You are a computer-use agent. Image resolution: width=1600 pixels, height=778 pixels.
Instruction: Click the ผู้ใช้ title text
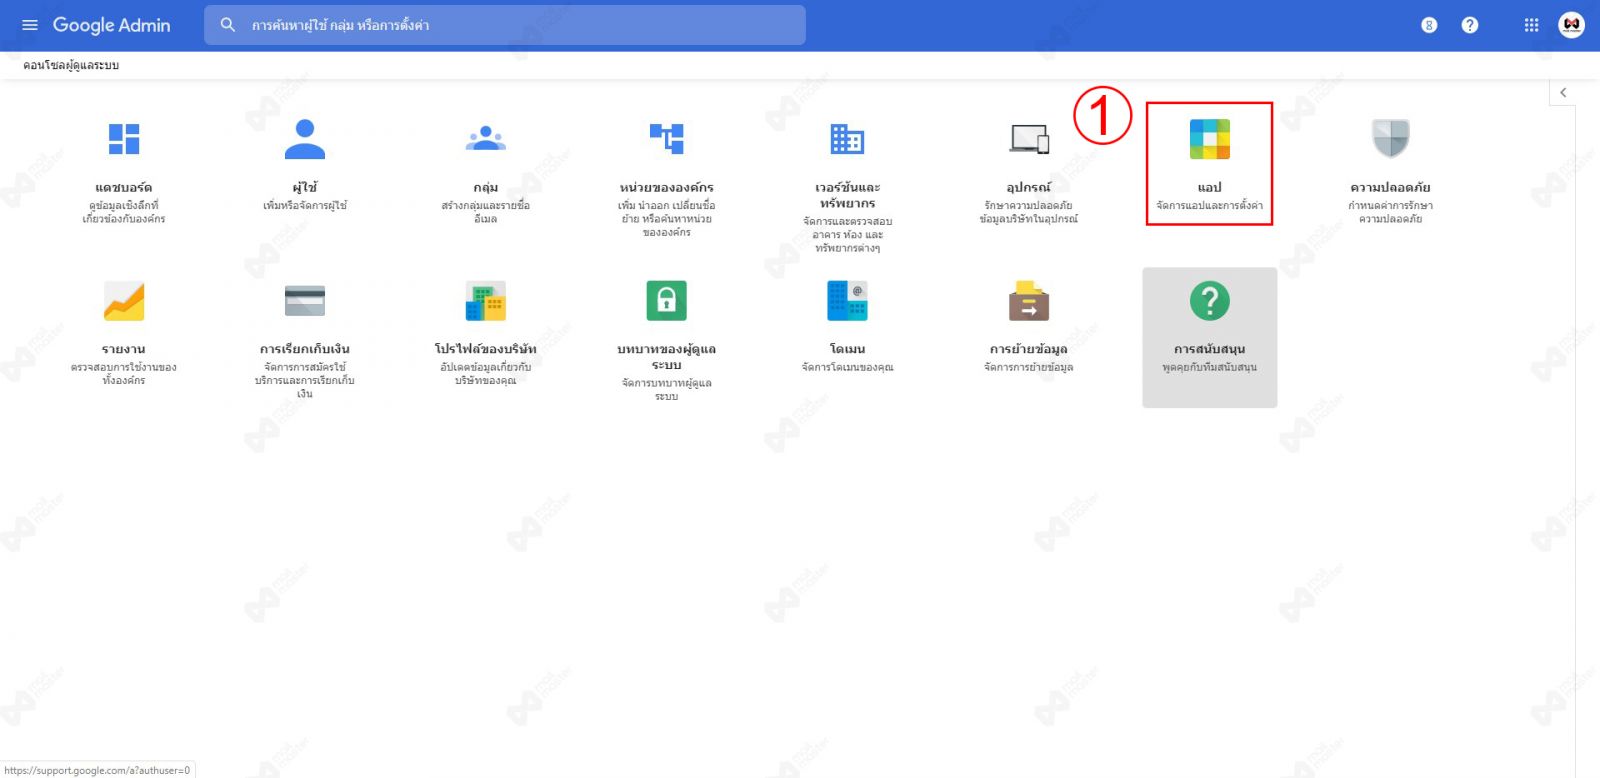[305, 187]
